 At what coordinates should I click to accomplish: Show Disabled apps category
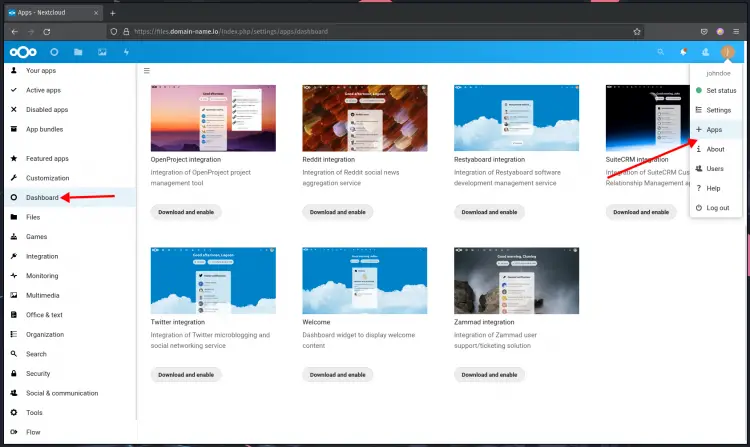70,109
